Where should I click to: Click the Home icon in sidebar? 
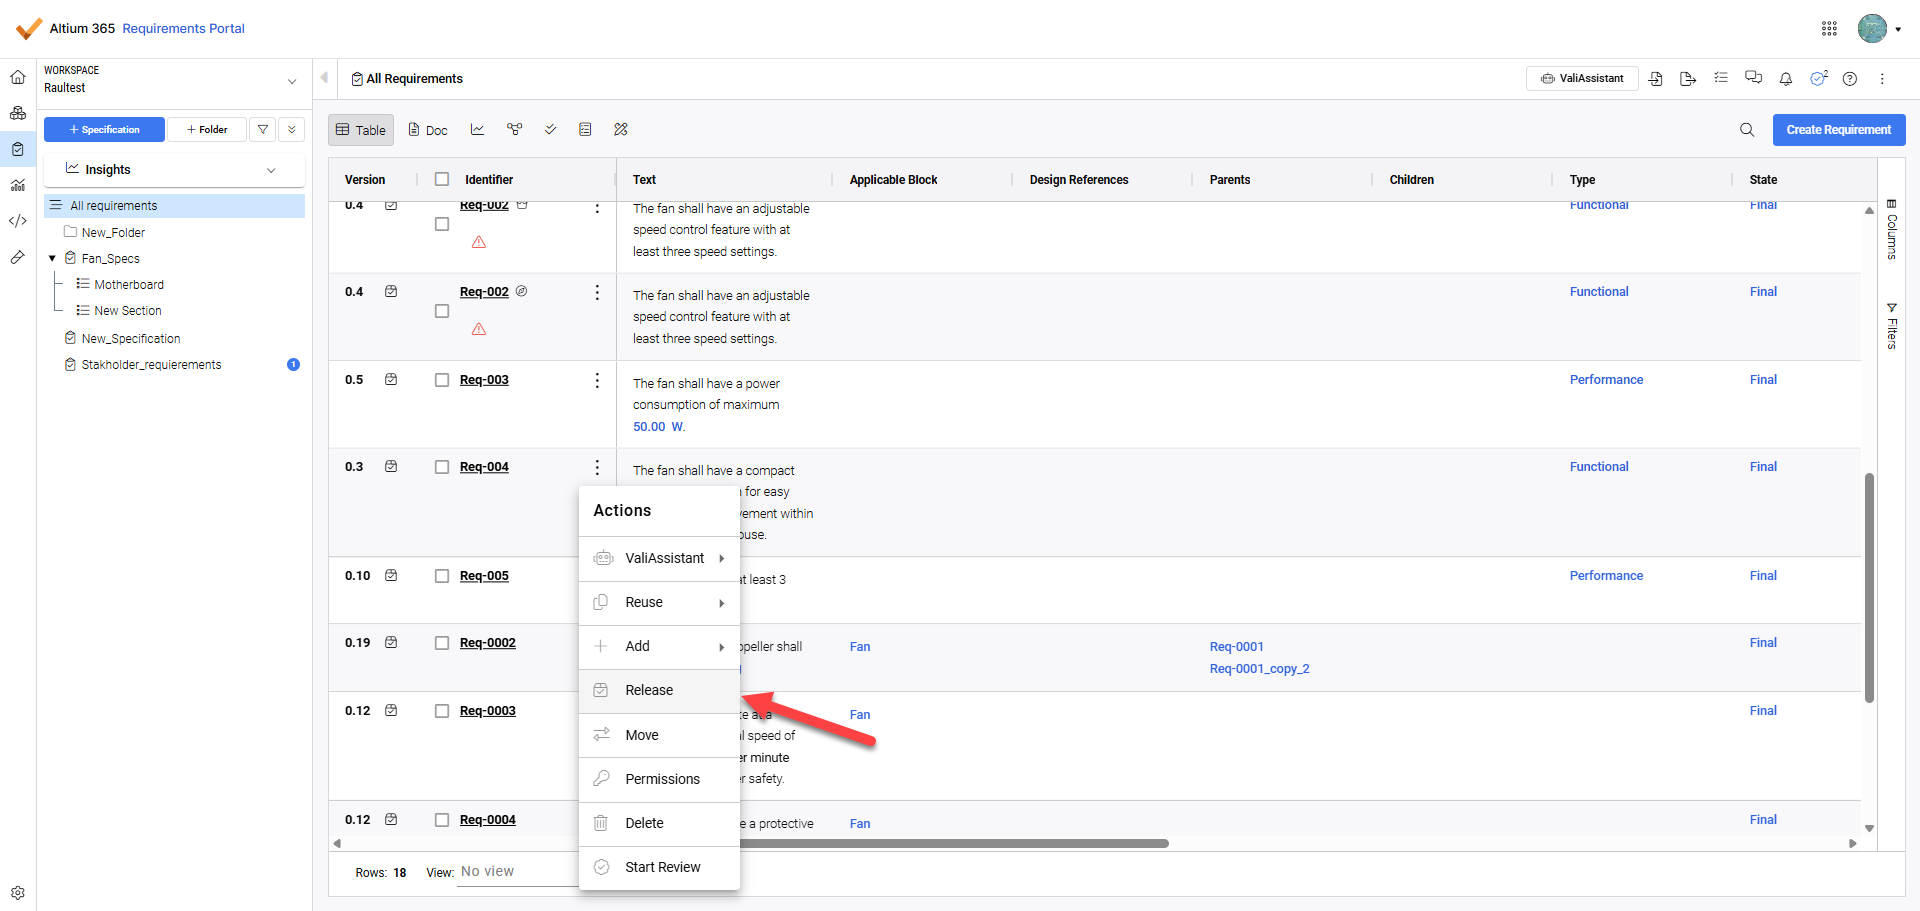[x=18, y=77]
